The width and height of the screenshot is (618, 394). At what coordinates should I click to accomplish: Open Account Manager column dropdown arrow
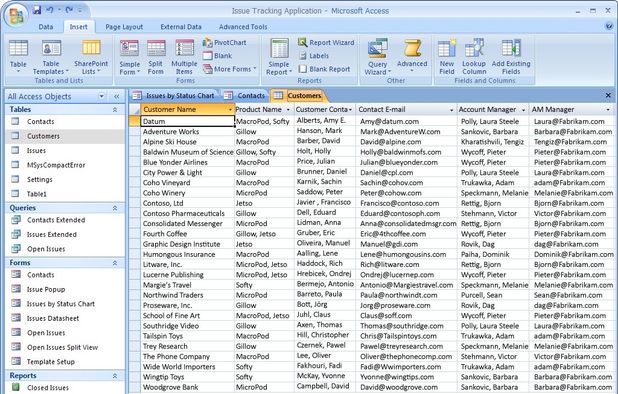523,110
